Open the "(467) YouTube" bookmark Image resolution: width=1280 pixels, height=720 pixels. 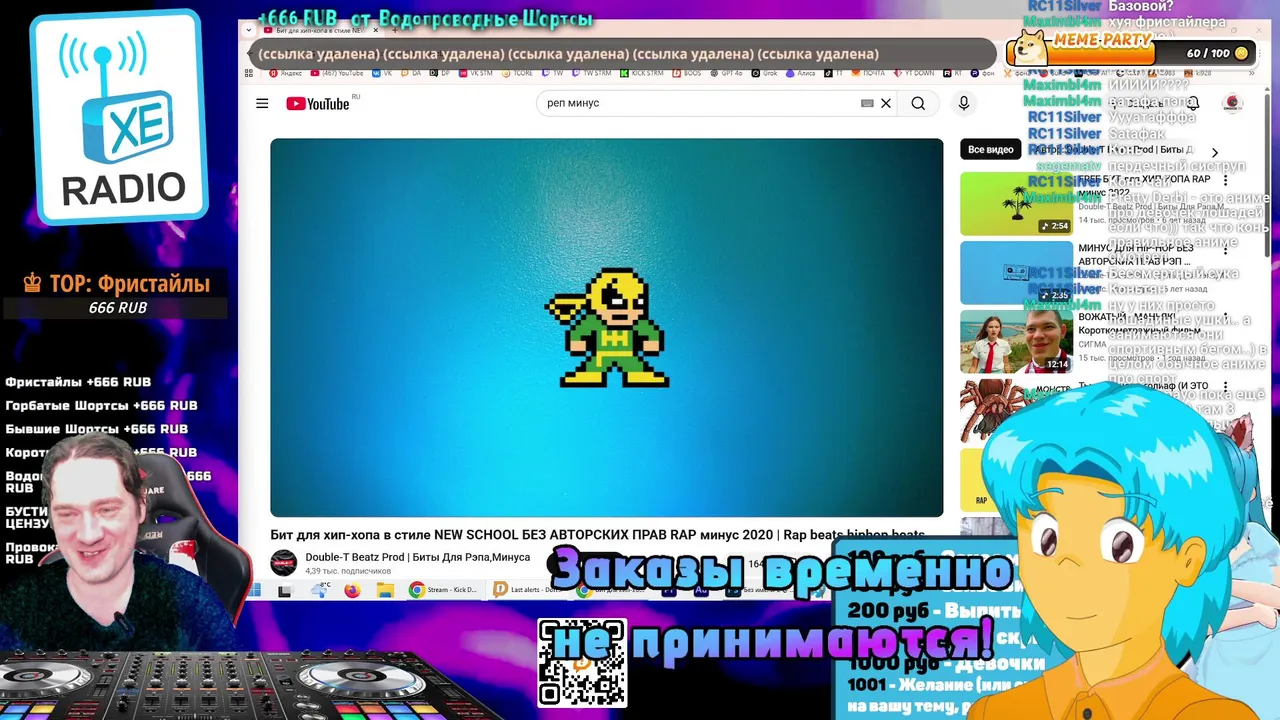pyautogui.click(x=337, y=73)
